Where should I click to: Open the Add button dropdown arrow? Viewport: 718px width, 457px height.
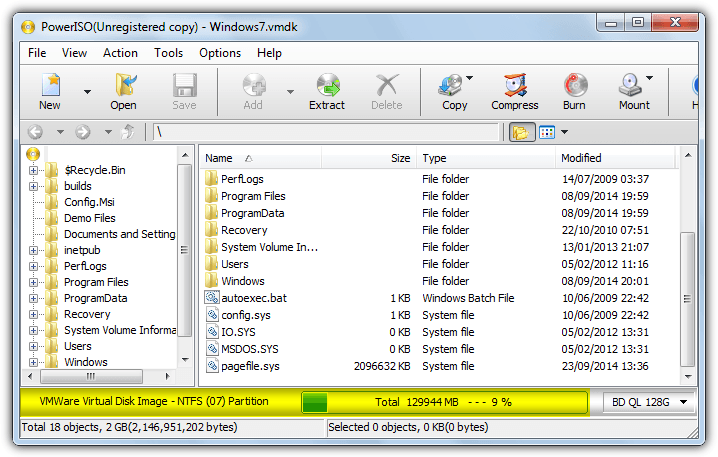[x=290, y=92]
